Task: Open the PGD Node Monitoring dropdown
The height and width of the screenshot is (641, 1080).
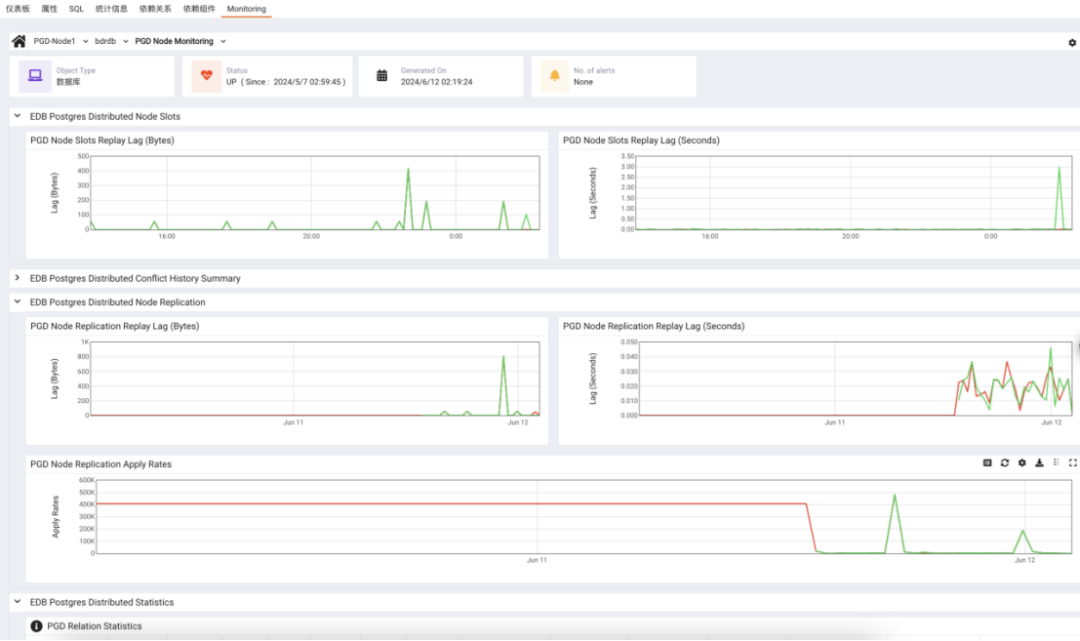Action: pyautogui.click(x=223, y=41)
